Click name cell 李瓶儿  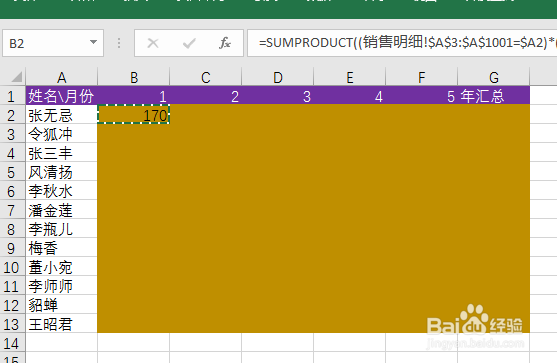pyautogui.click(x=61, y=229)
